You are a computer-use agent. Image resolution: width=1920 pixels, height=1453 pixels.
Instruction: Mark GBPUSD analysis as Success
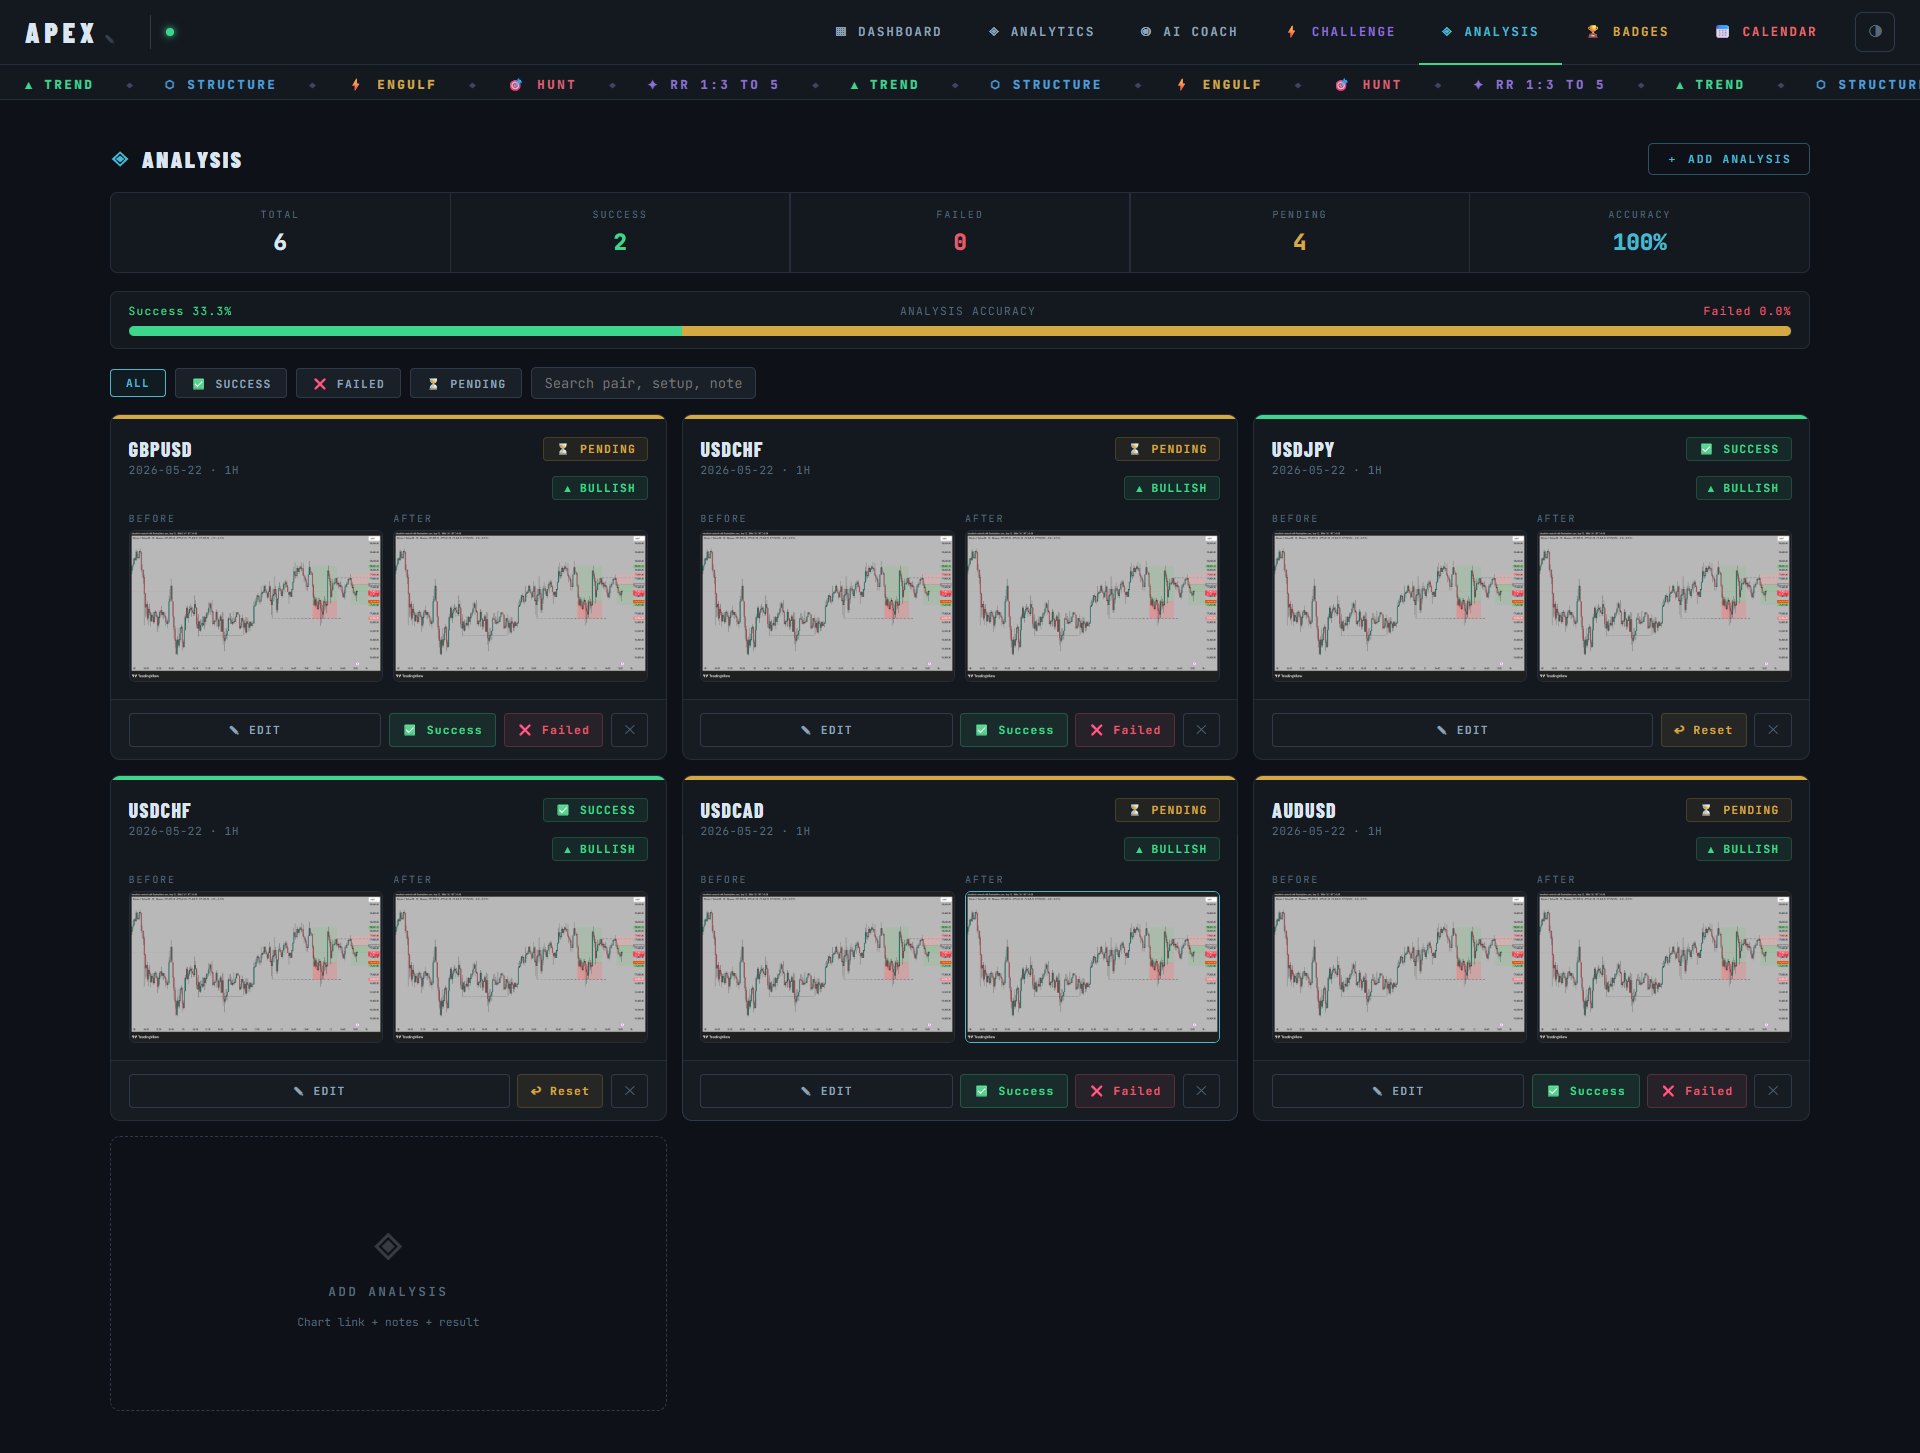point(442,730)
